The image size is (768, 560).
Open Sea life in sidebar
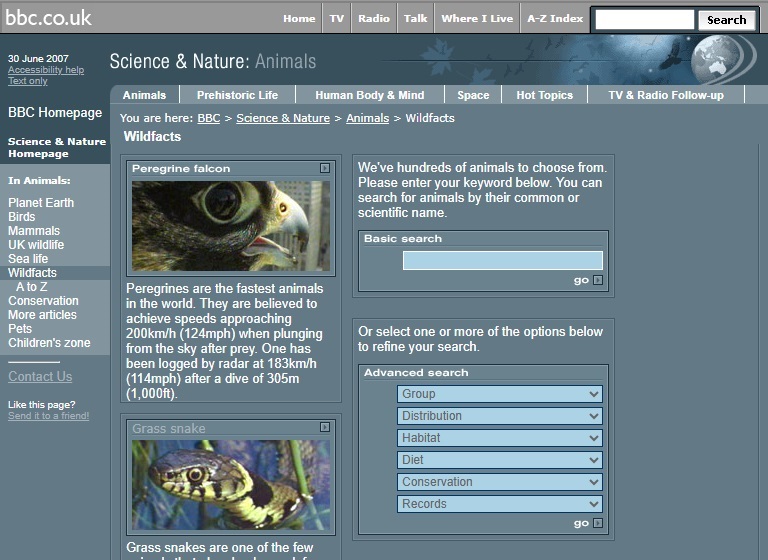click(28, 259)
